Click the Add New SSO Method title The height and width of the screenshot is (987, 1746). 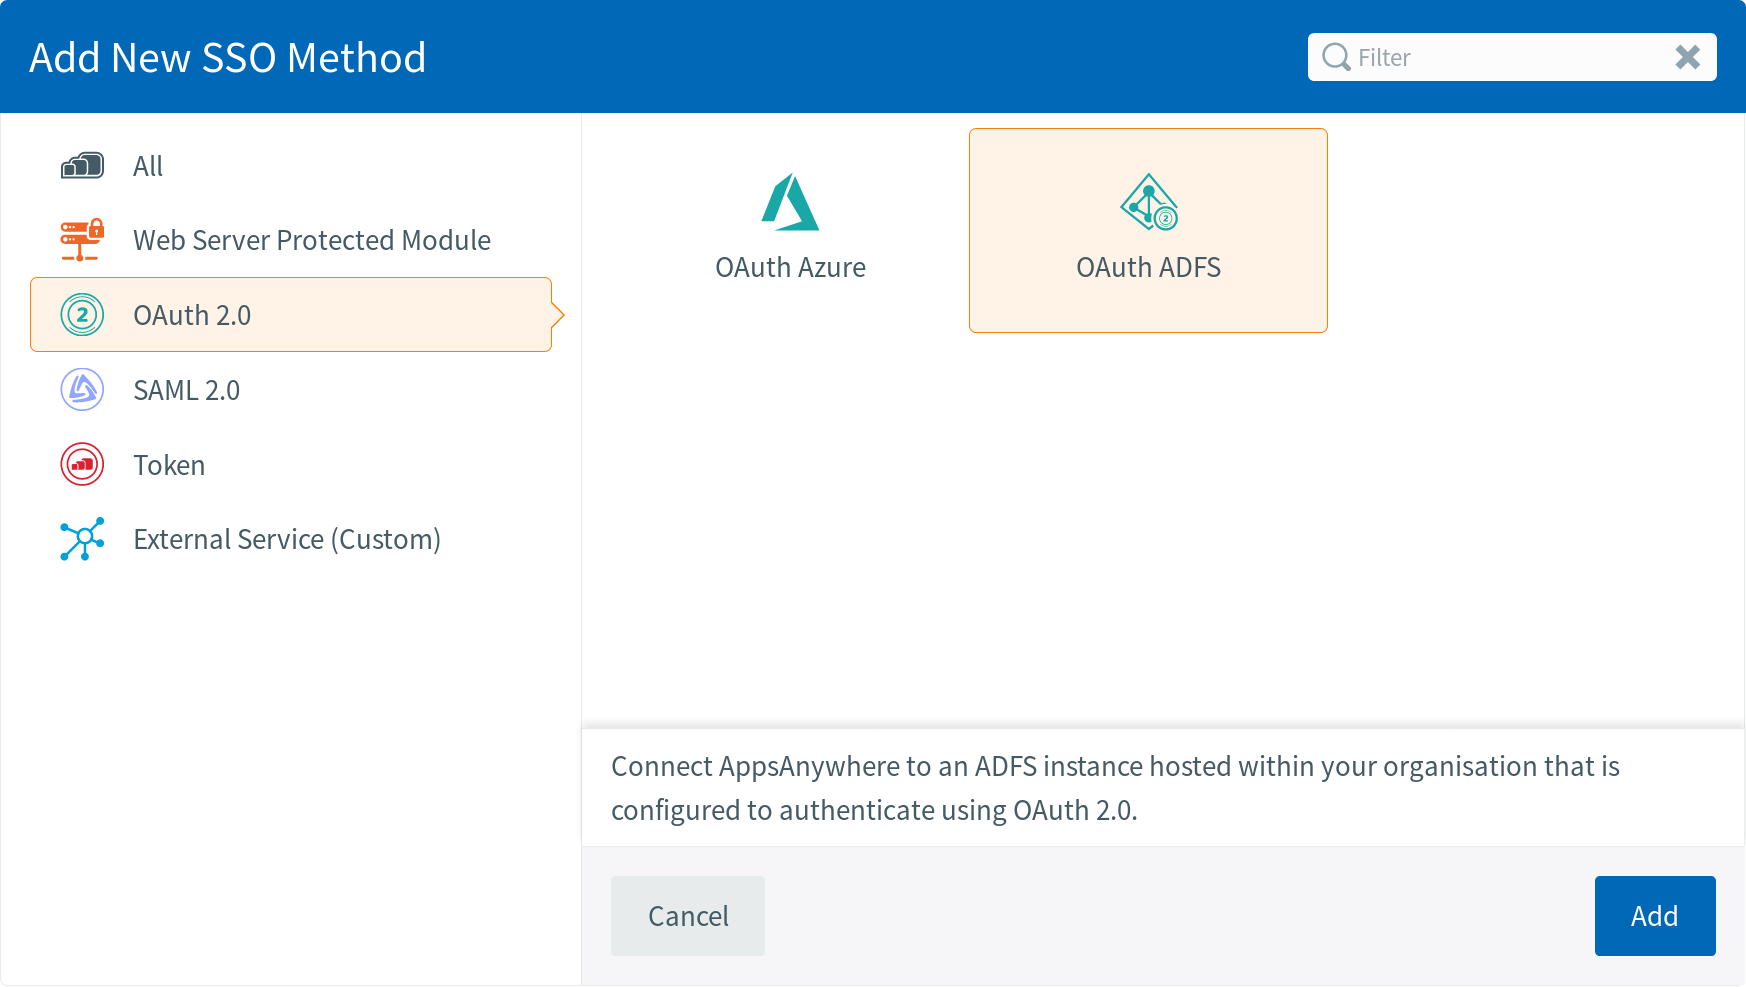click(228, 58)
